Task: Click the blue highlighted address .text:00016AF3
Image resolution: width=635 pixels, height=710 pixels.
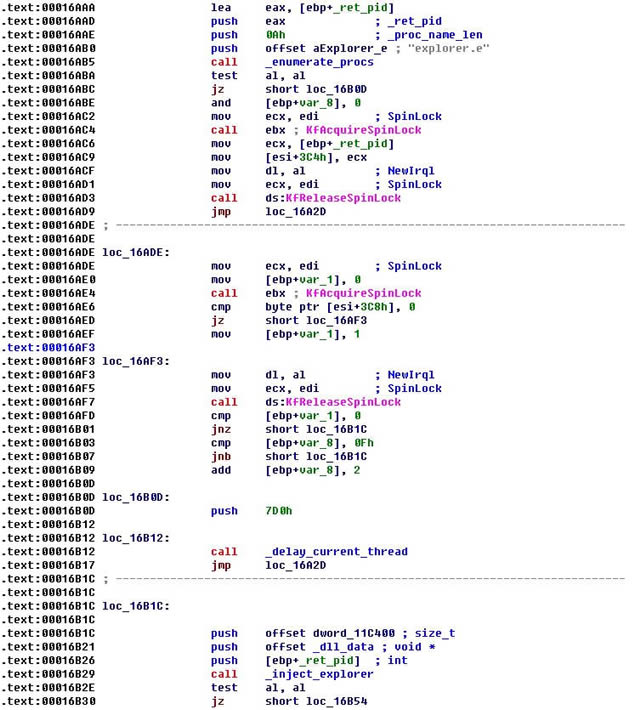Action: [49, 348]
